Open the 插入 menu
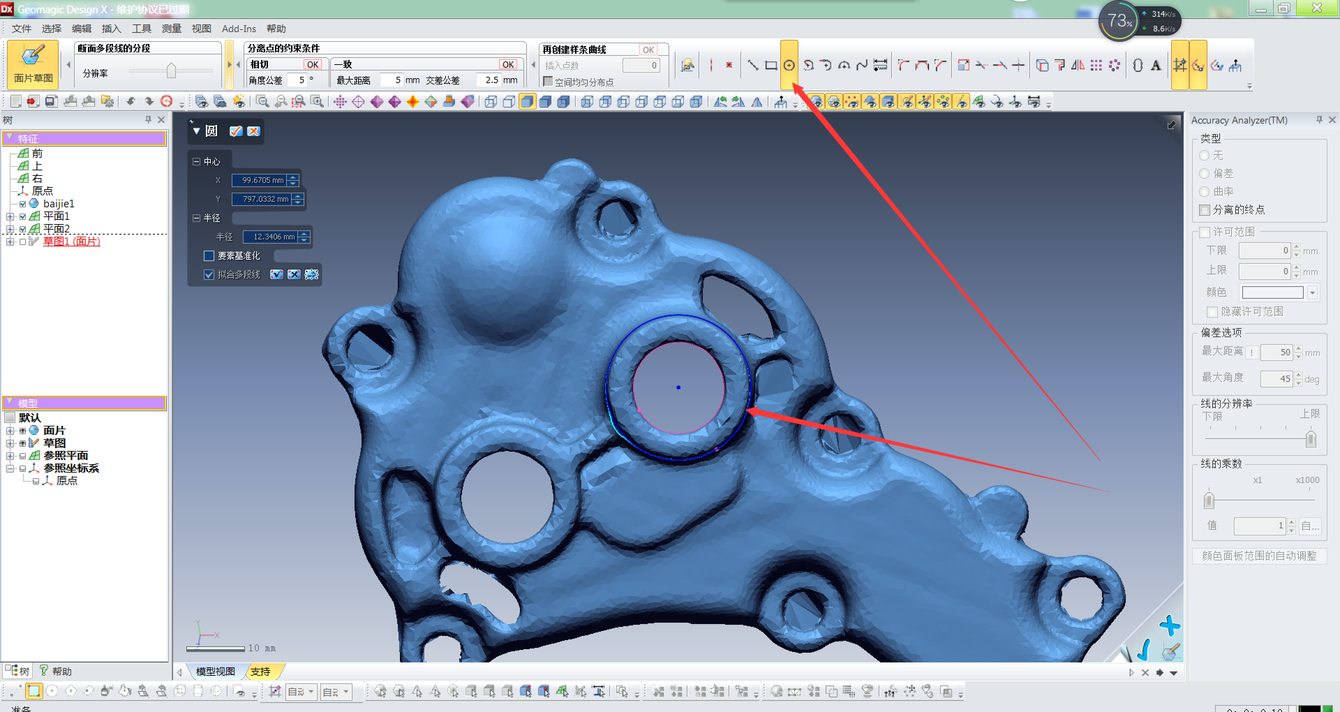The height and width of the screenshot is (712, 1340). pos(111,29)
